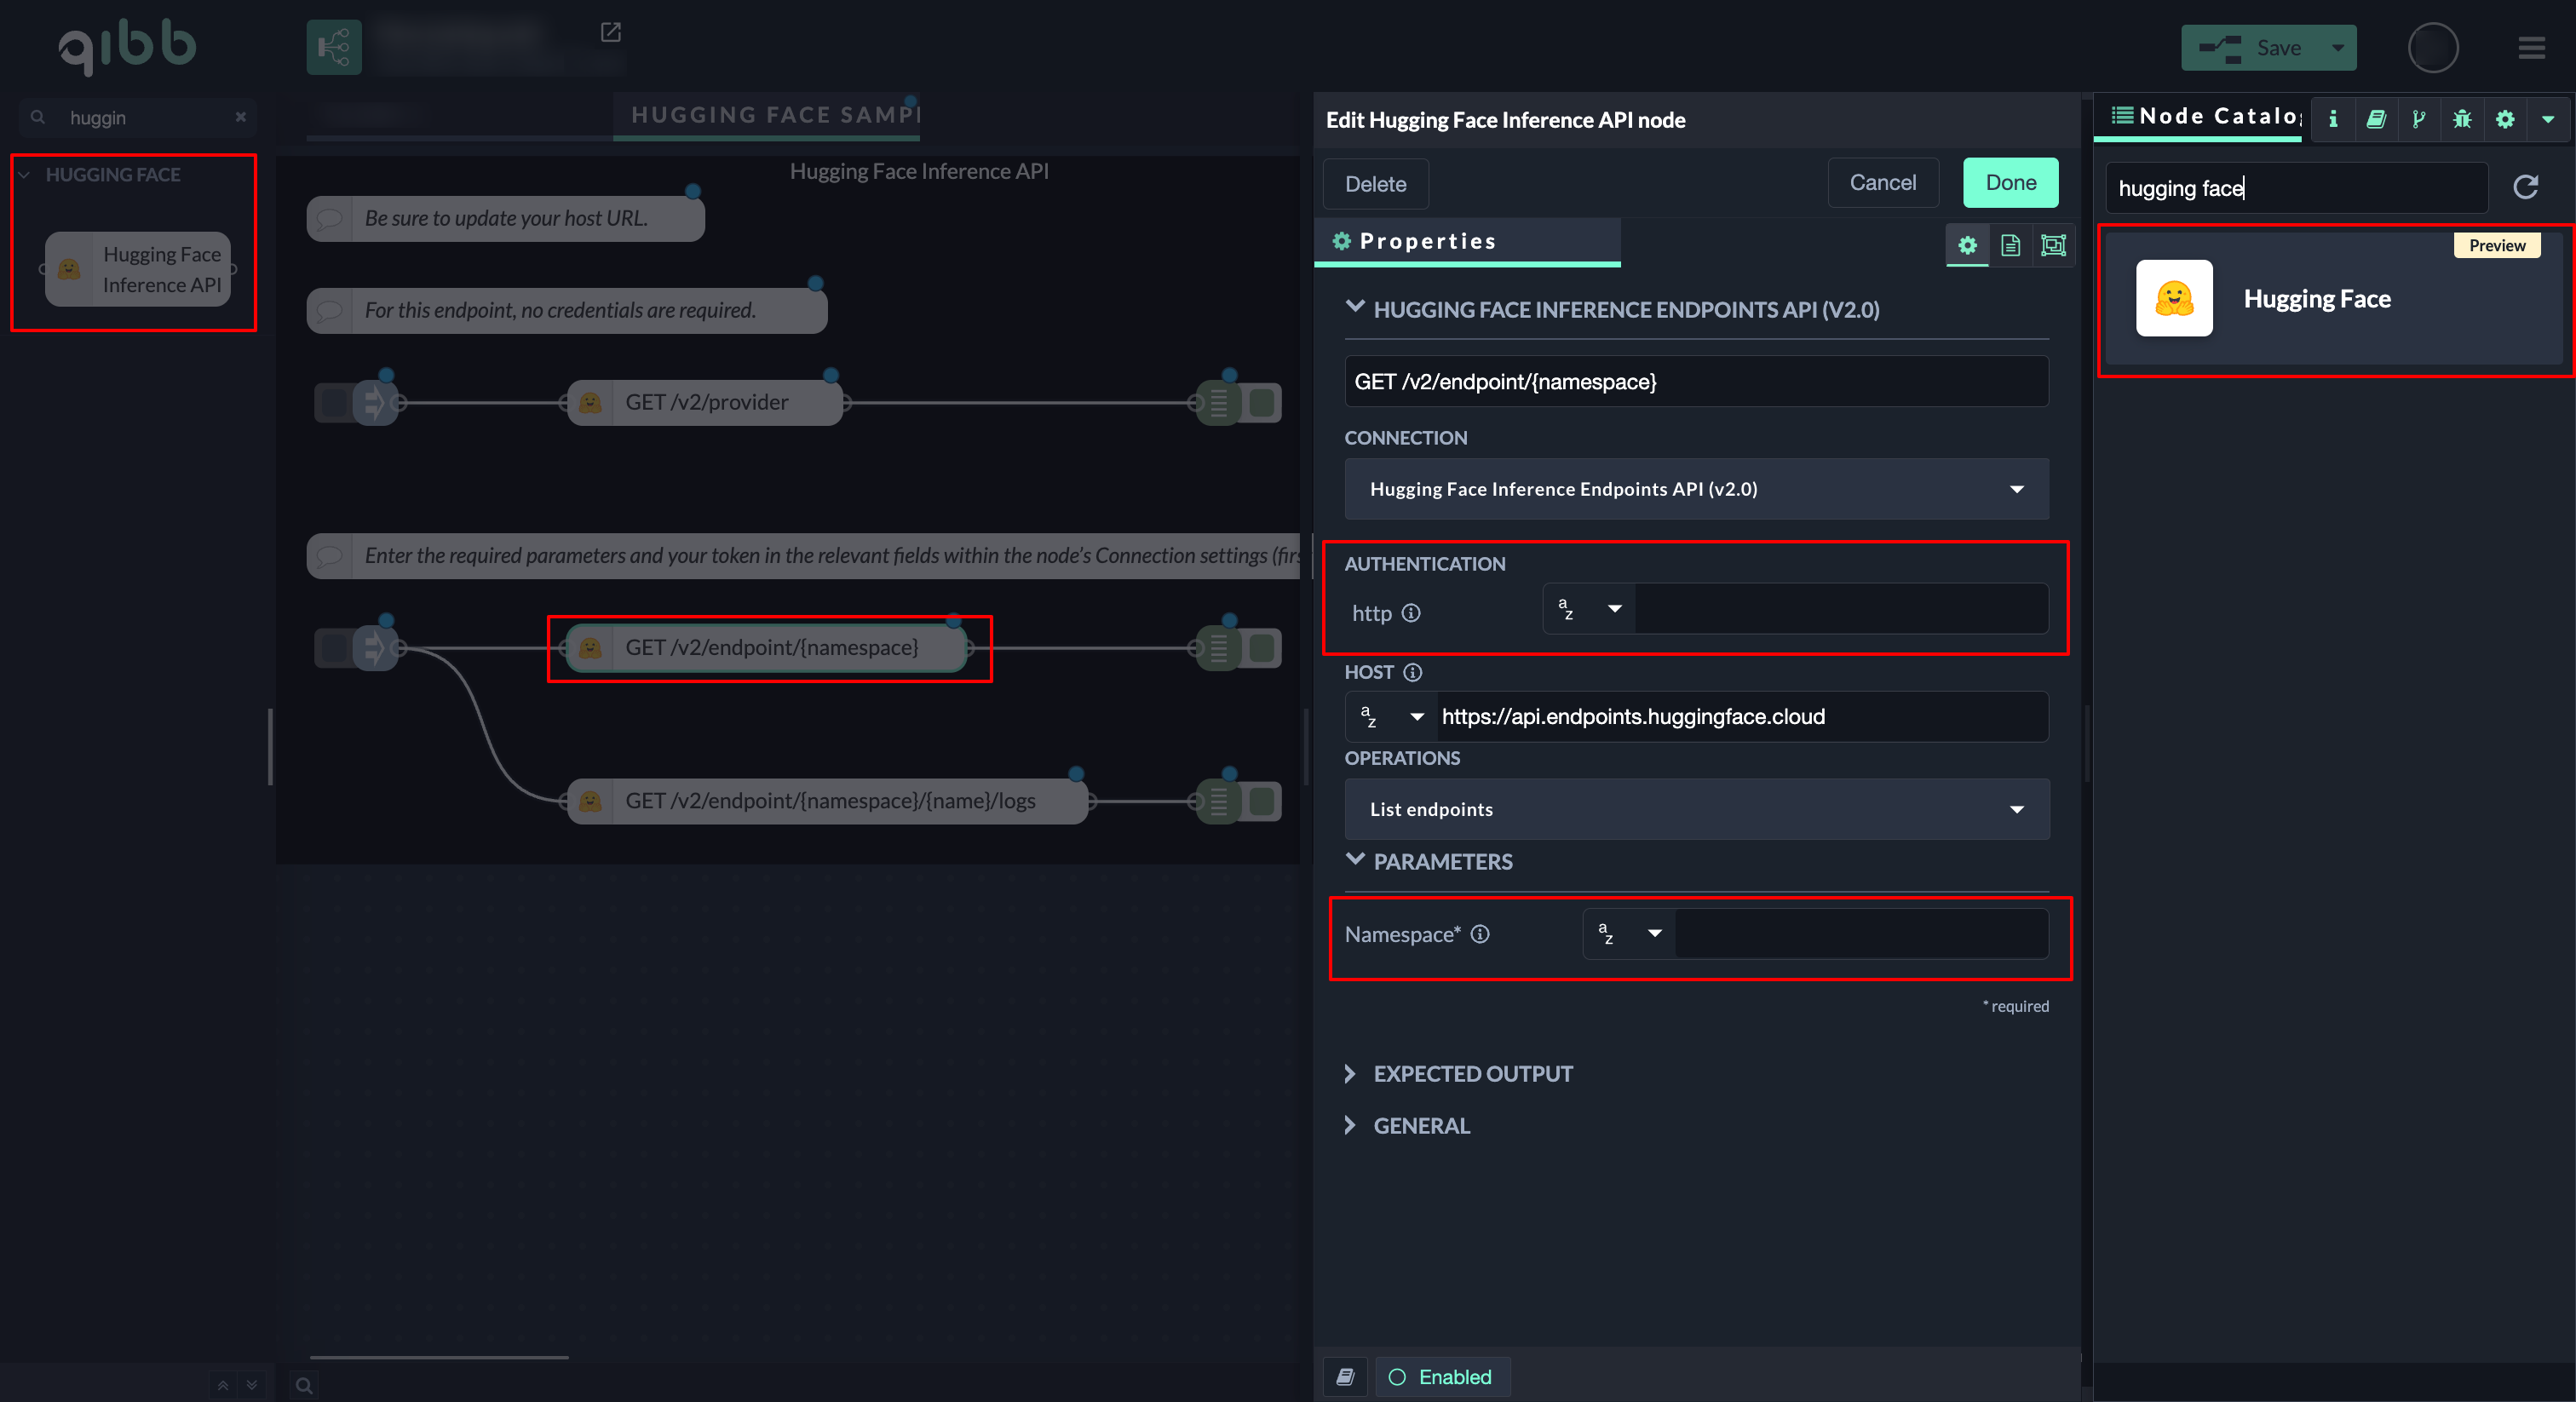Toggle the node Enabled state
2576x1402 pixels.
click(x=1441, y=1377)
